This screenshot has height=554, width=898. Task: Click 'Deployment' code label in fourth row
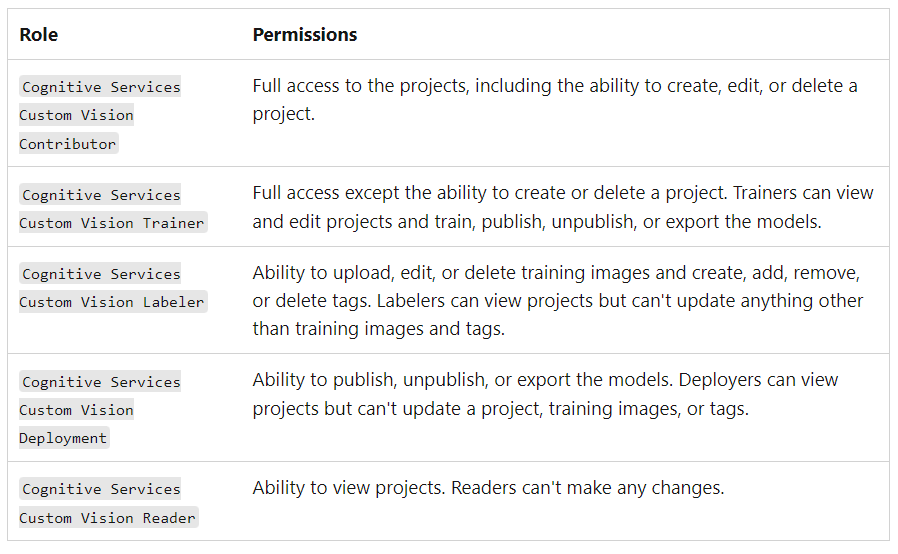[64, 438]
